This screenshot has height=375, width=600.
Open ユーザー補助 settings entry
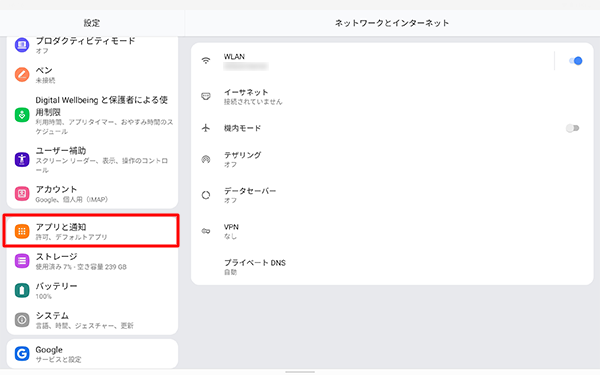[x=92, y=160]
